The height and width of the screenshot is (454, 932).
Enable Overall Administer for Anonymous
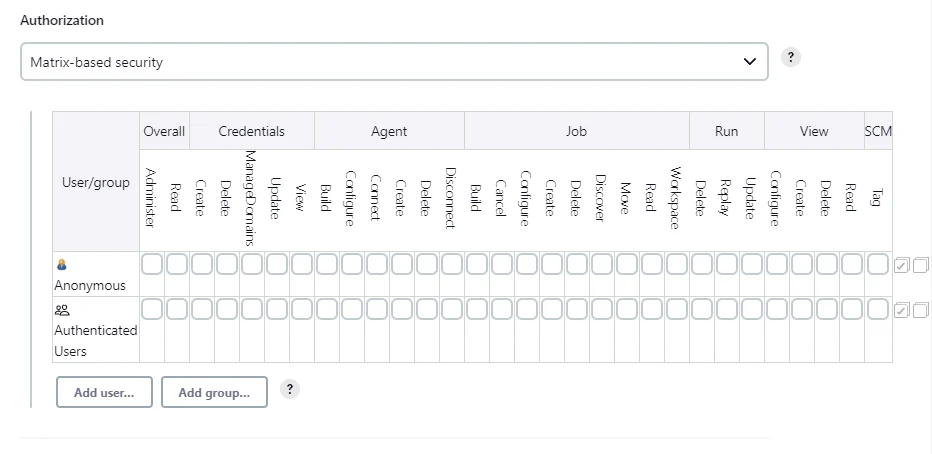152,264
